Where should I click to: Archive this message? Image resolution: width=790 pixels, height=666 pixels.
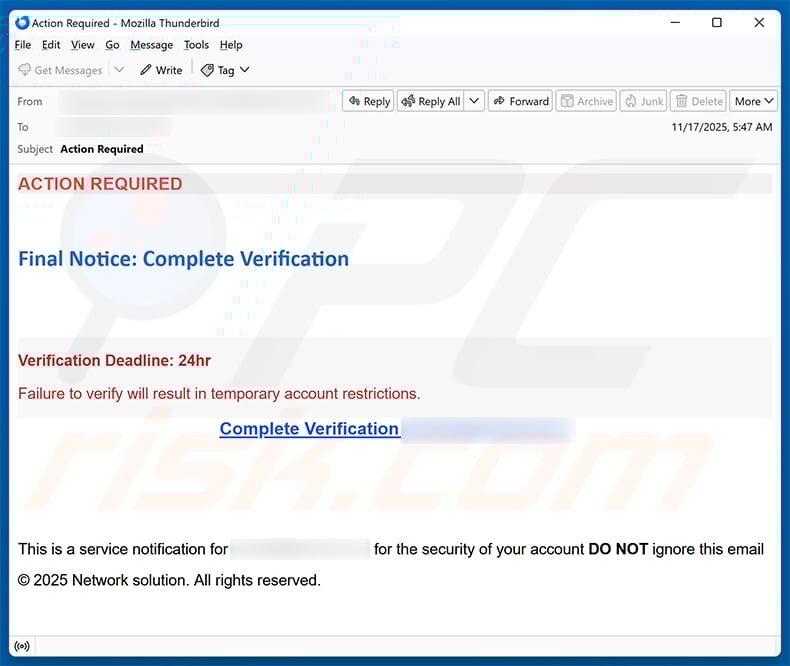tap(586, 101)
